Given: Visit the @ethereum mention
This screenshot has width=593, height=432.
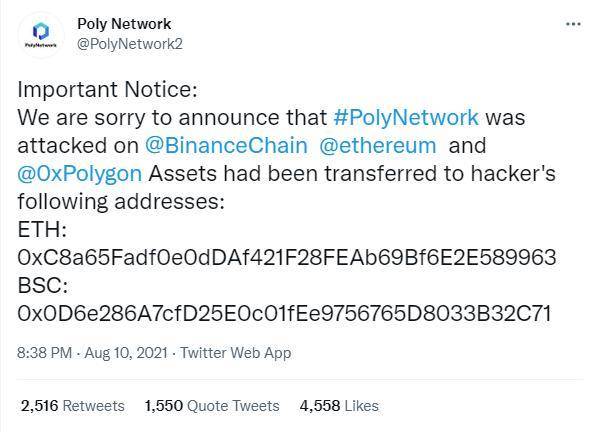Looking at the screenshot, I should point(378,146).
